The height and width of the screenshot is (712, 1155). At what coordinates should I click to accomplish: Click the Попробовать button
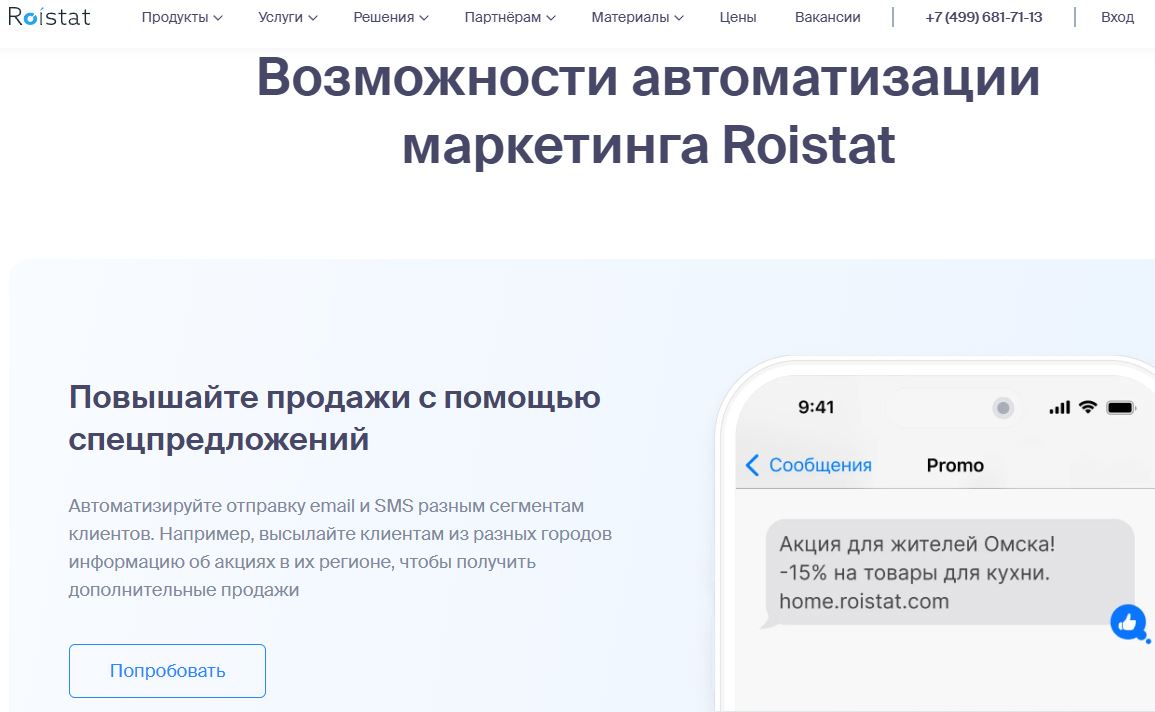167,671
